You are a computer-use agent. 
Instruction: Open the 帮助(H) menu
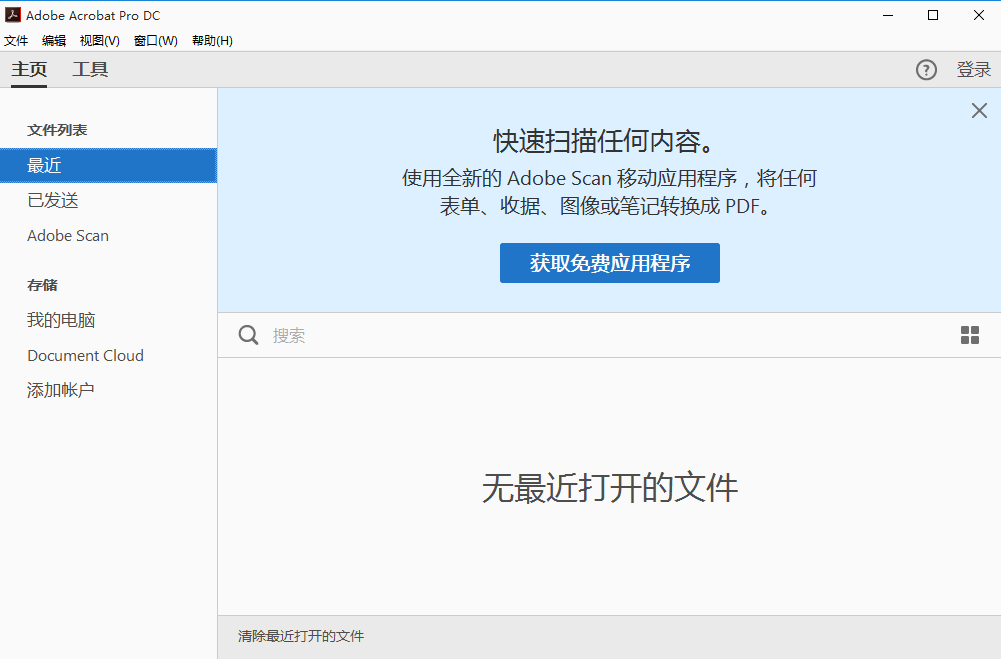pyautogui.click(x=212, y=41)
